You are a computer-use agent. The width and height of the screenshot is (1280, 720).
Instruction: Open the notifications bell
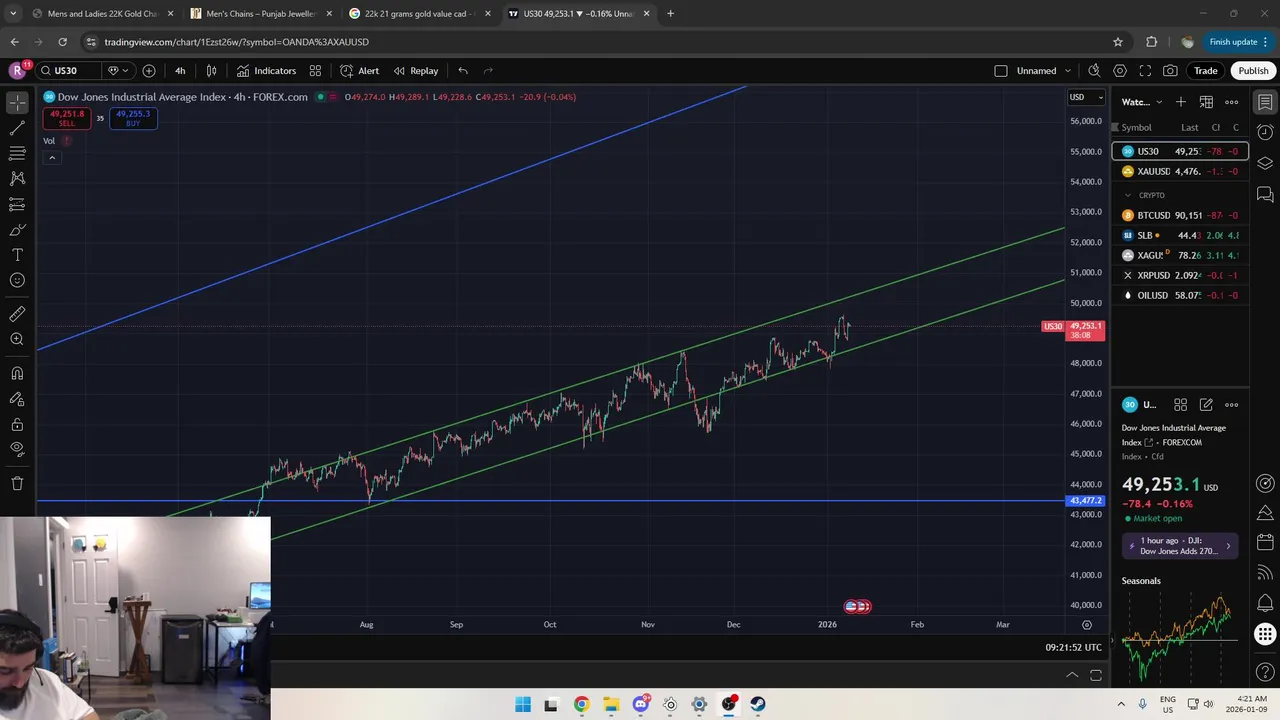(x=1265, y=603)
